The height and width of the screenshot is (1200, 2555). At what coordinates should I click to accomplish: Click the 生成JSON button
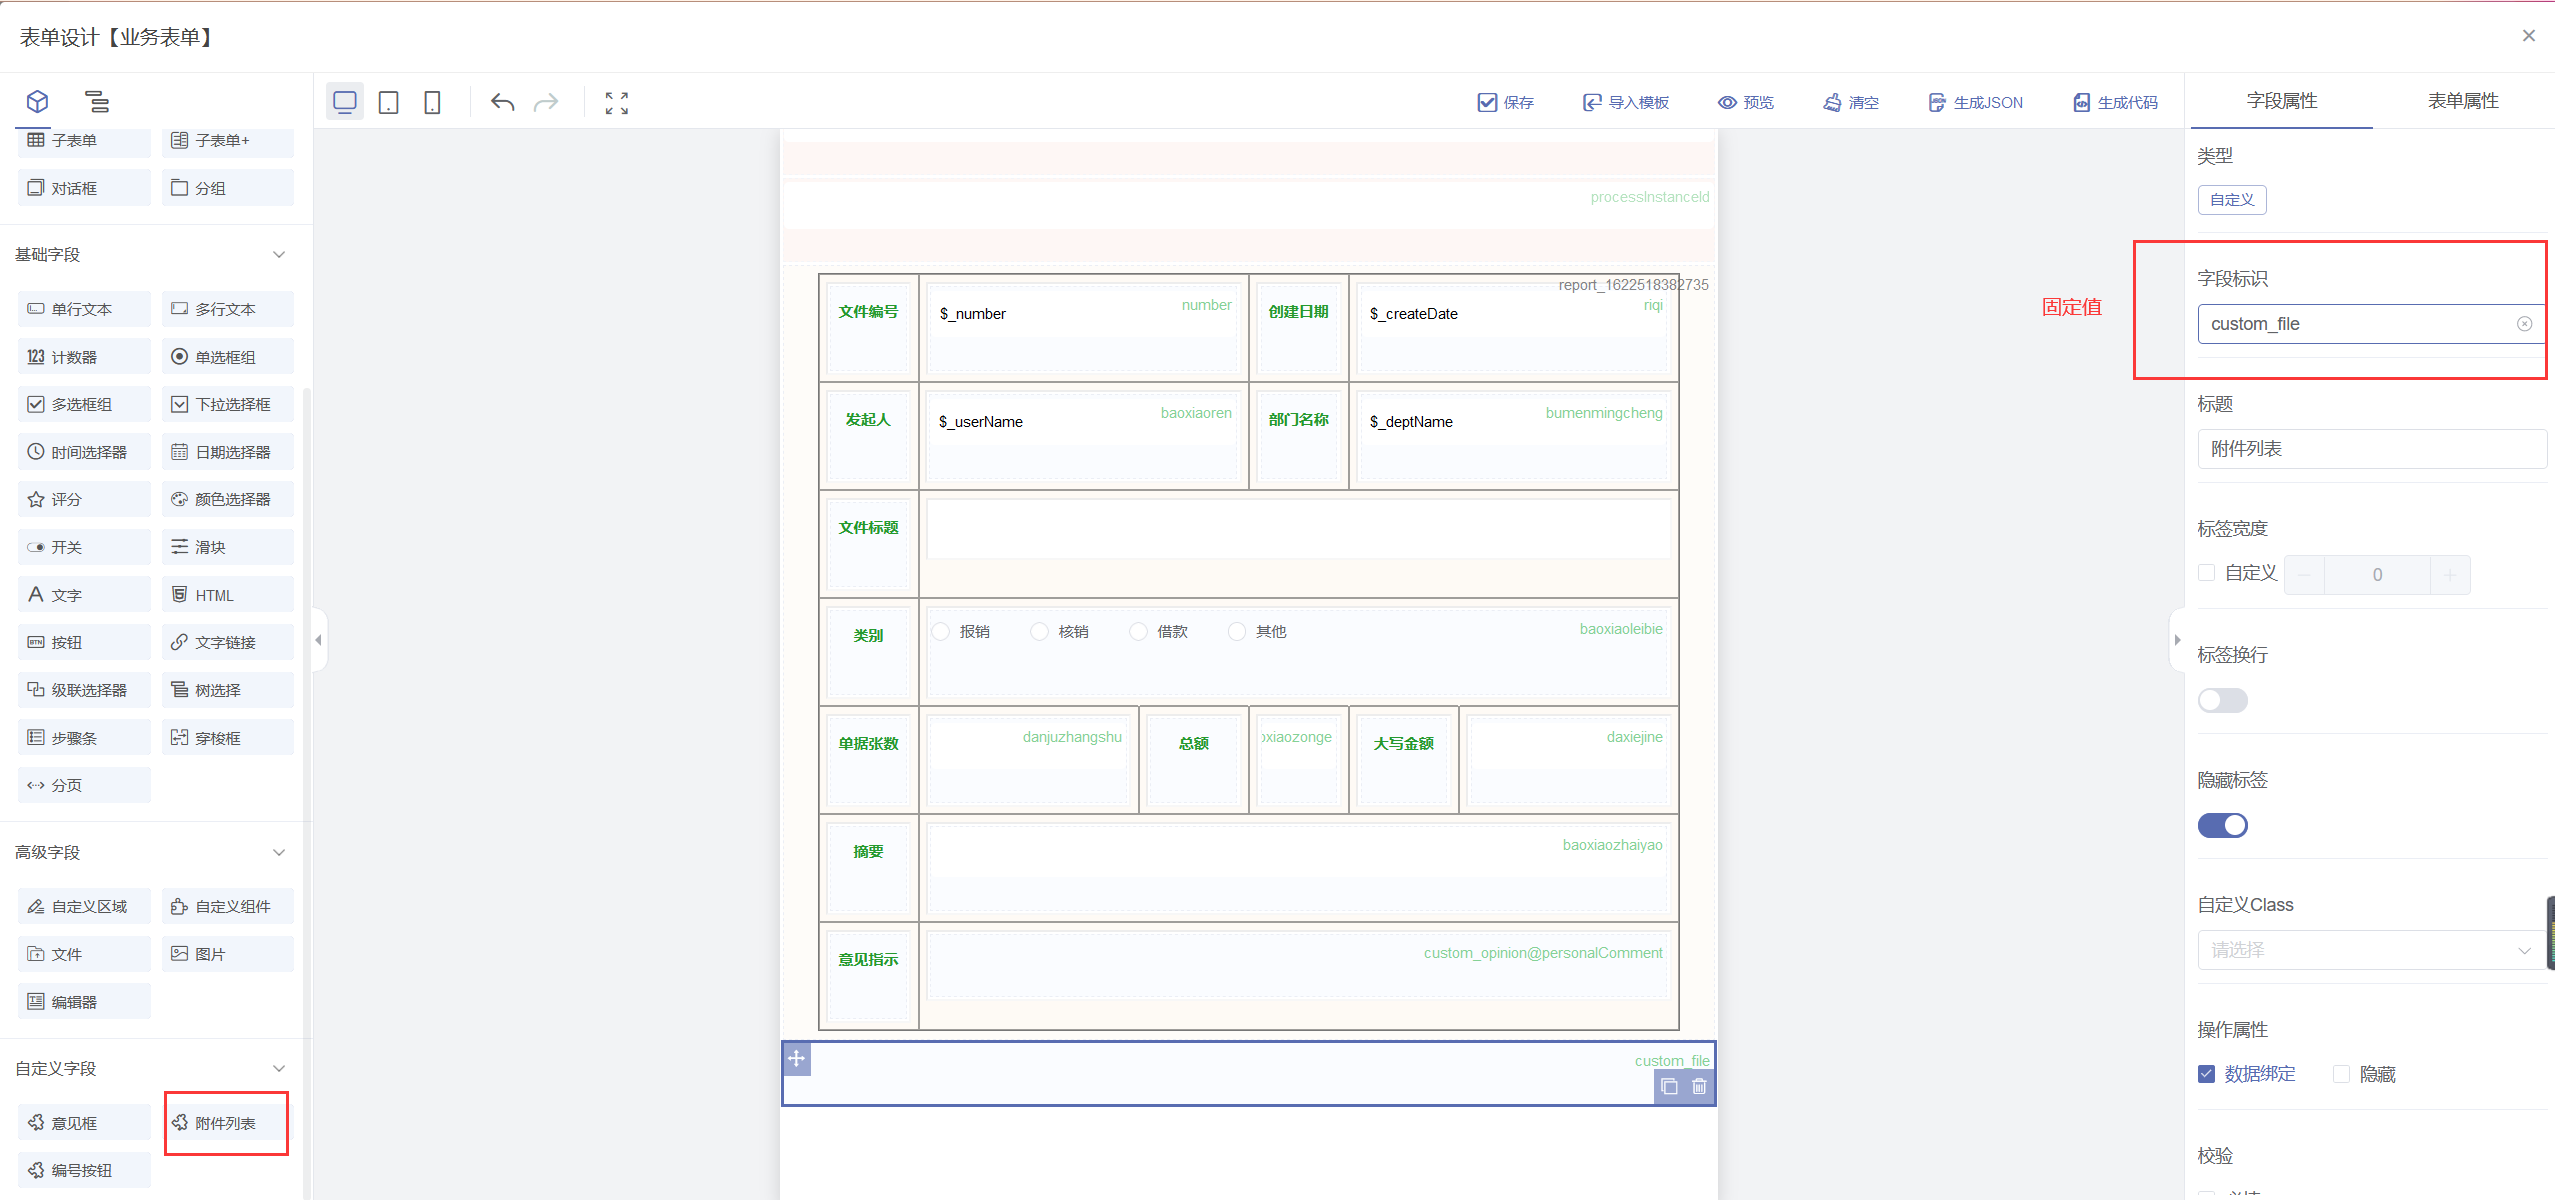[x=1976, y=102]
